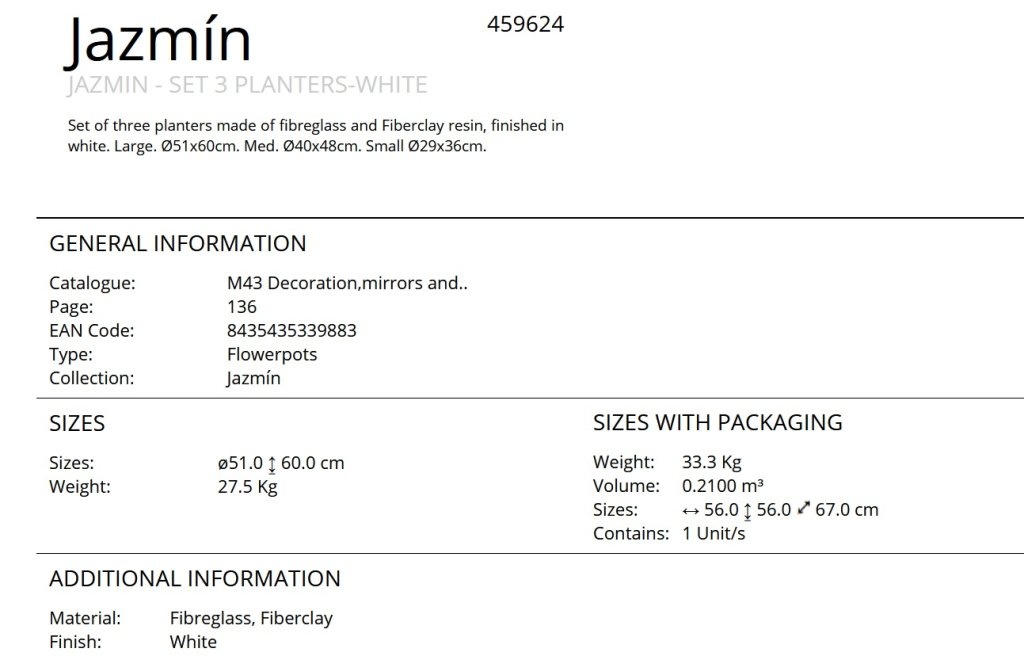Click the material value Fibreglass, Fiberclay
The width and height of the screenshot is (1024, 656).
coord(251,619)
